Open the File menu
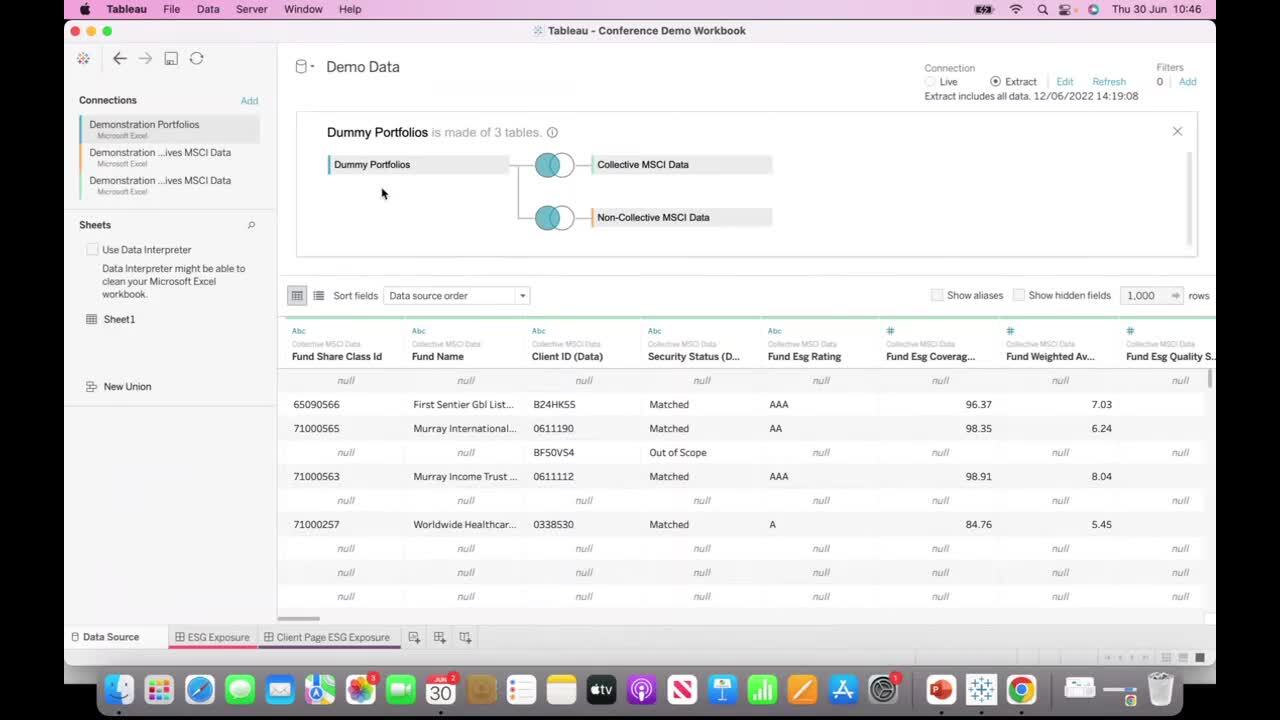Viewport: 1280px width, 720px height. [x=172, y=9]
